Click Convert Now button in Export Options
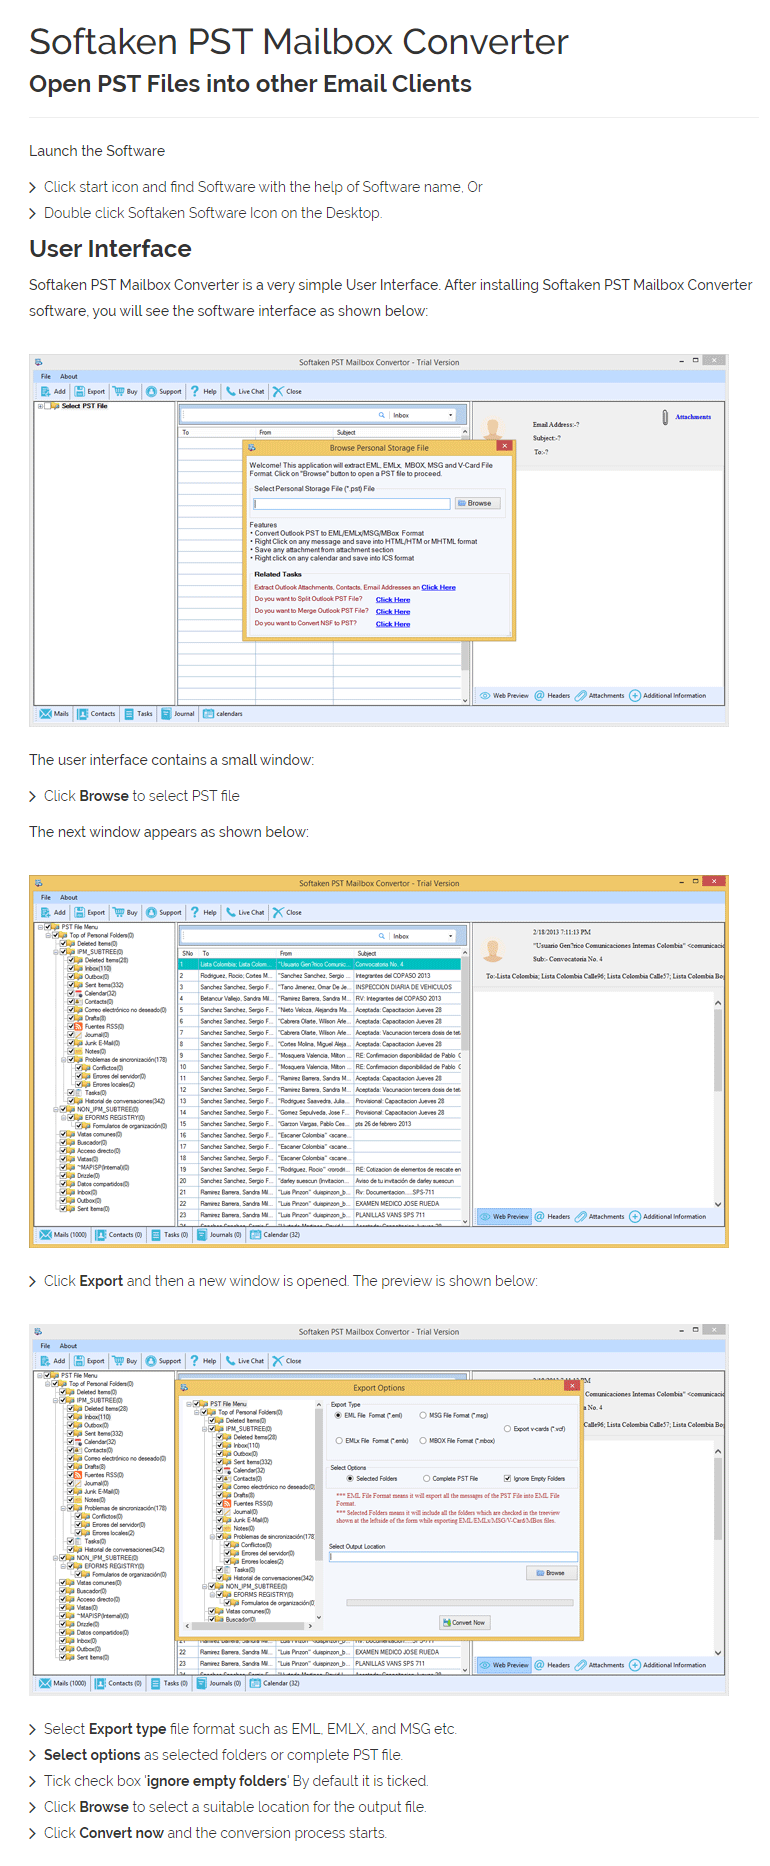 coord(465,1623)
